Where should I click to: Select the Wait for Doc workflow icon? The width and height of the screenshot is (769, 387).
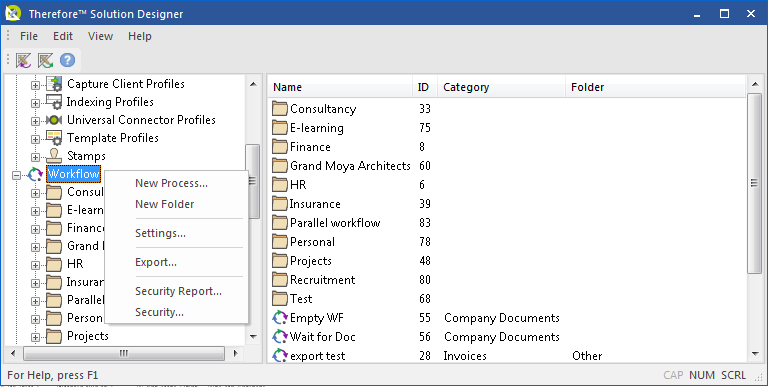point(280,337)
